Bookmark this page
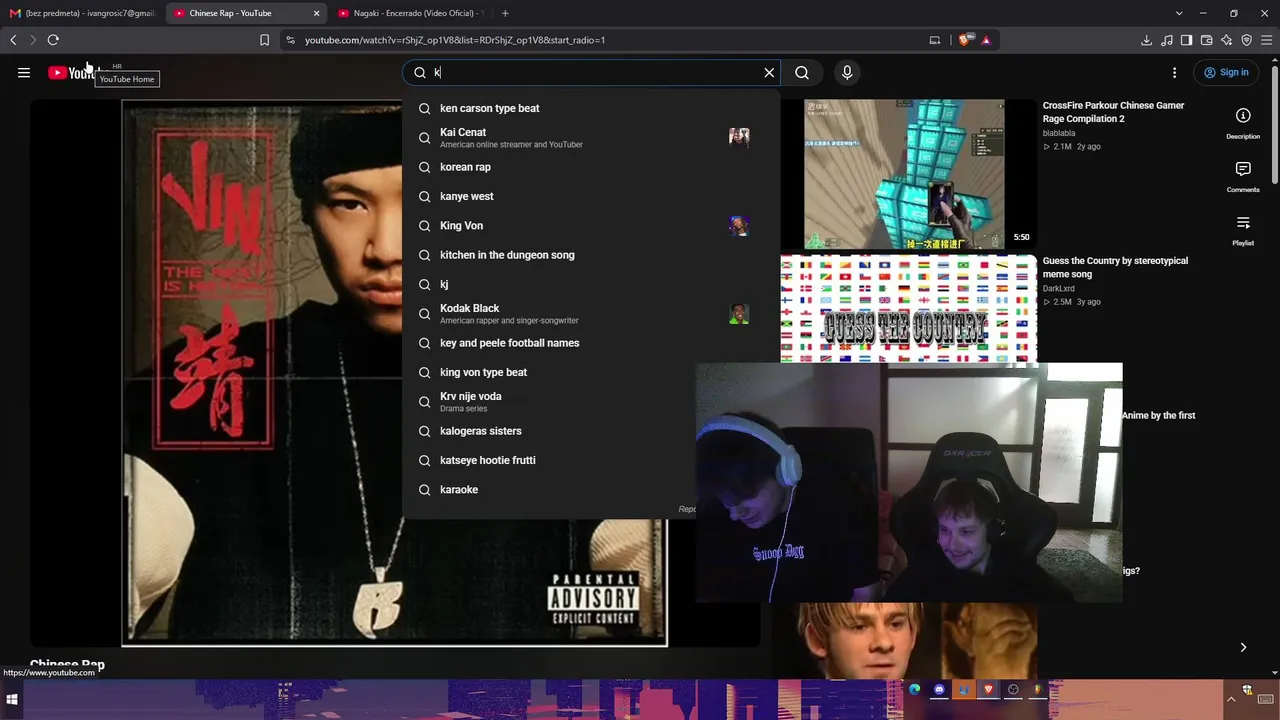 pyautogui.click(x=264, y=40)
